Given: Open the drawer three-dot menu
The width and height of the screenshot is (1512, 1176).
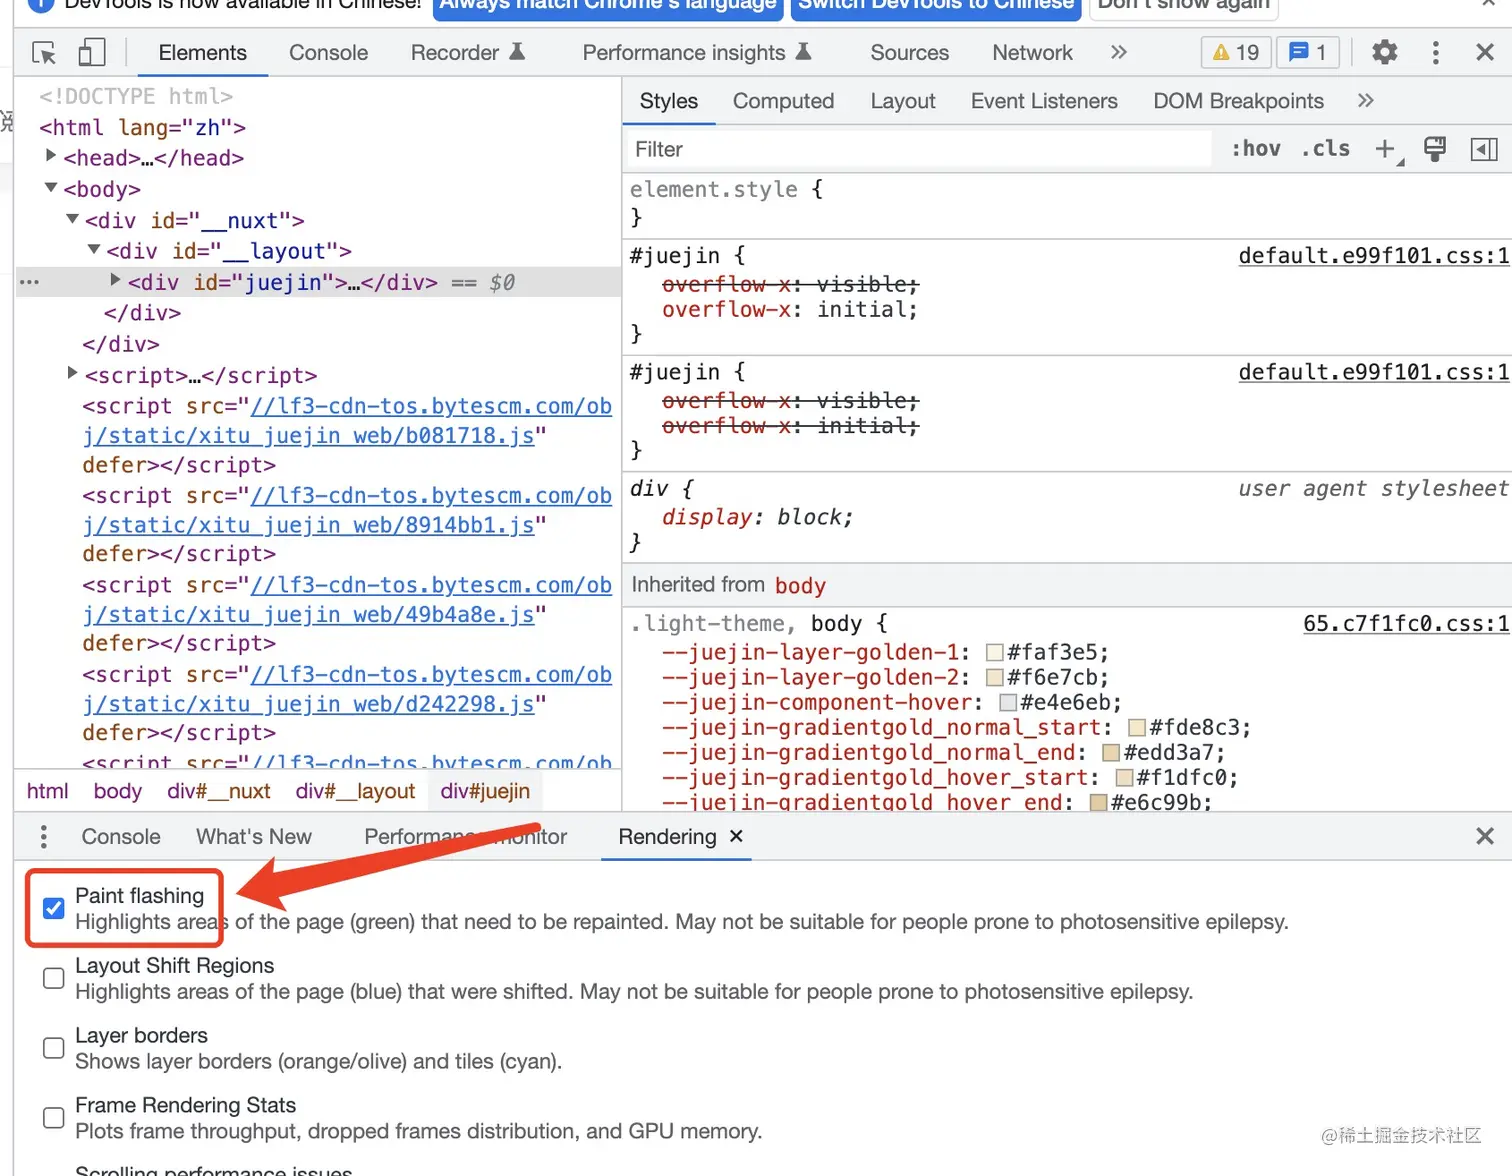Looking at the screenshot, I should tap(43, 836).
